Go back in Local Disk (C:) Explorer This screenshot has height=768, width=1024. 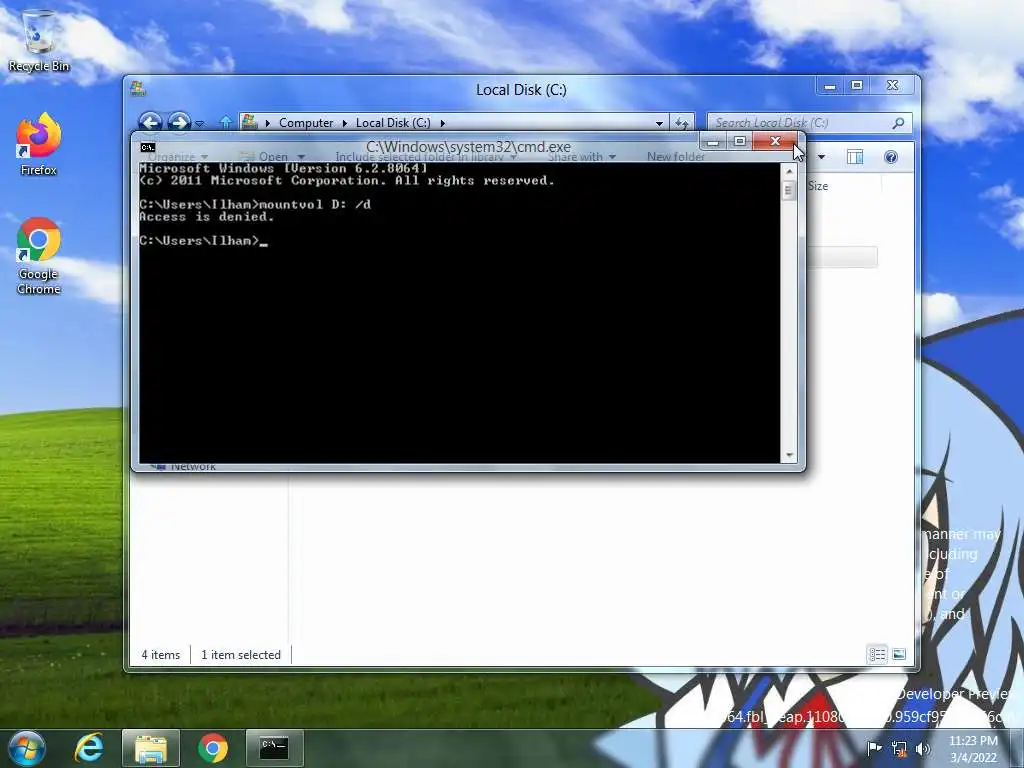click(x=150, y=122)
